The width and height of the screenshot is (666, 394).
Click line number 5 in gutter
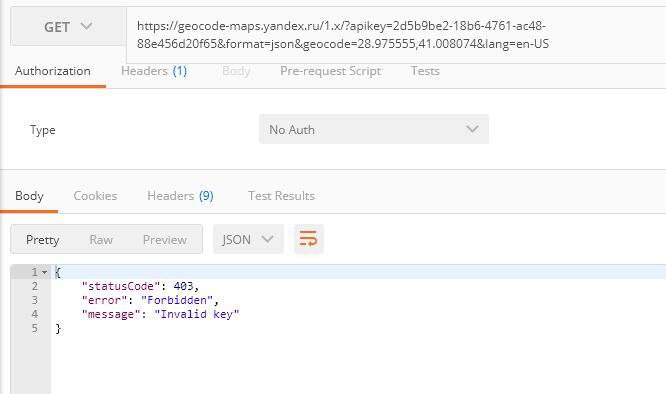coord(34,328)
